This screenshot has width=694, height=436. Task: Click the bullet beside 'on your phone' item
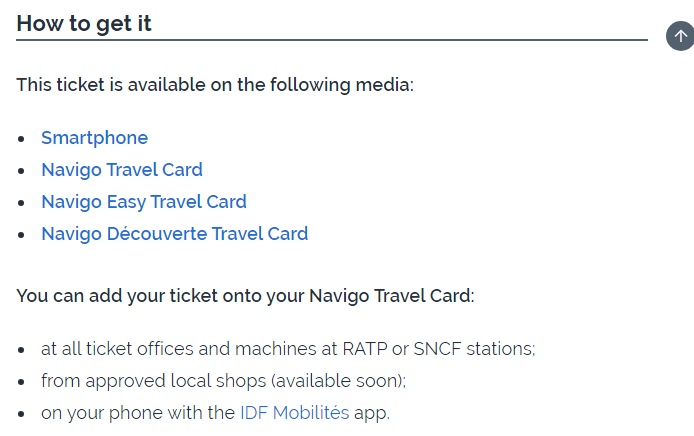(21, 413)
